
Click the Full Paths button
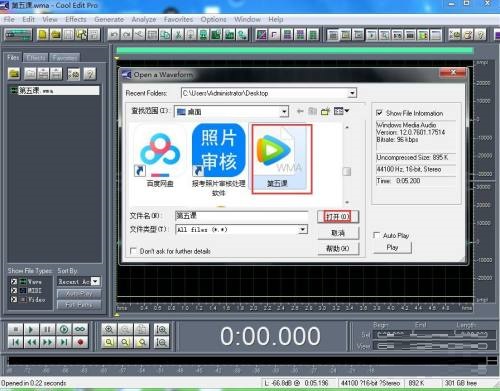point(79,305)
